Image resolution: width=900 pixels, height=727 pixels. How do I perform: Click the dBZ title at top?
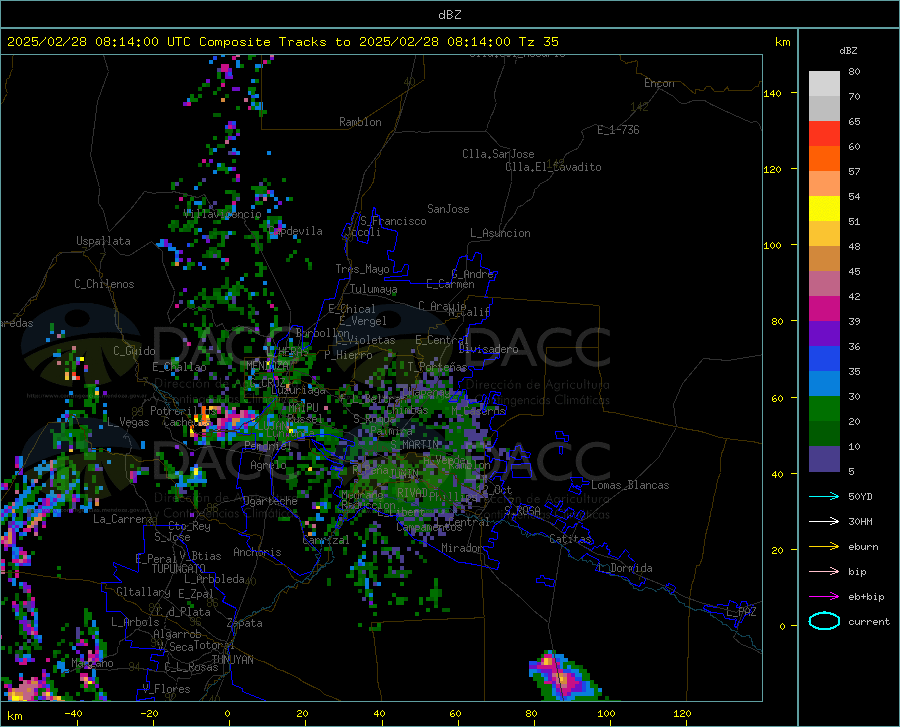[x=449, y=15]
